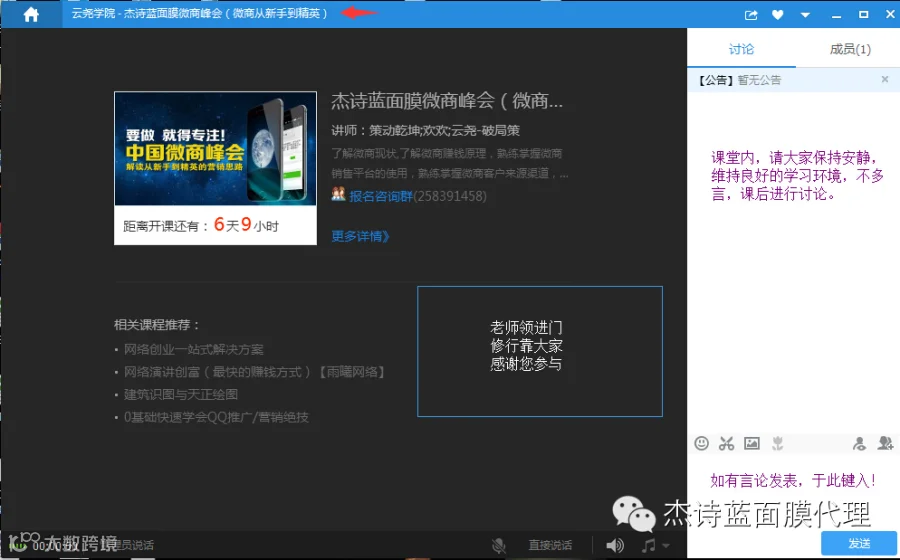Click the 暂无公告 announcement text

click(x=759, y=80)
